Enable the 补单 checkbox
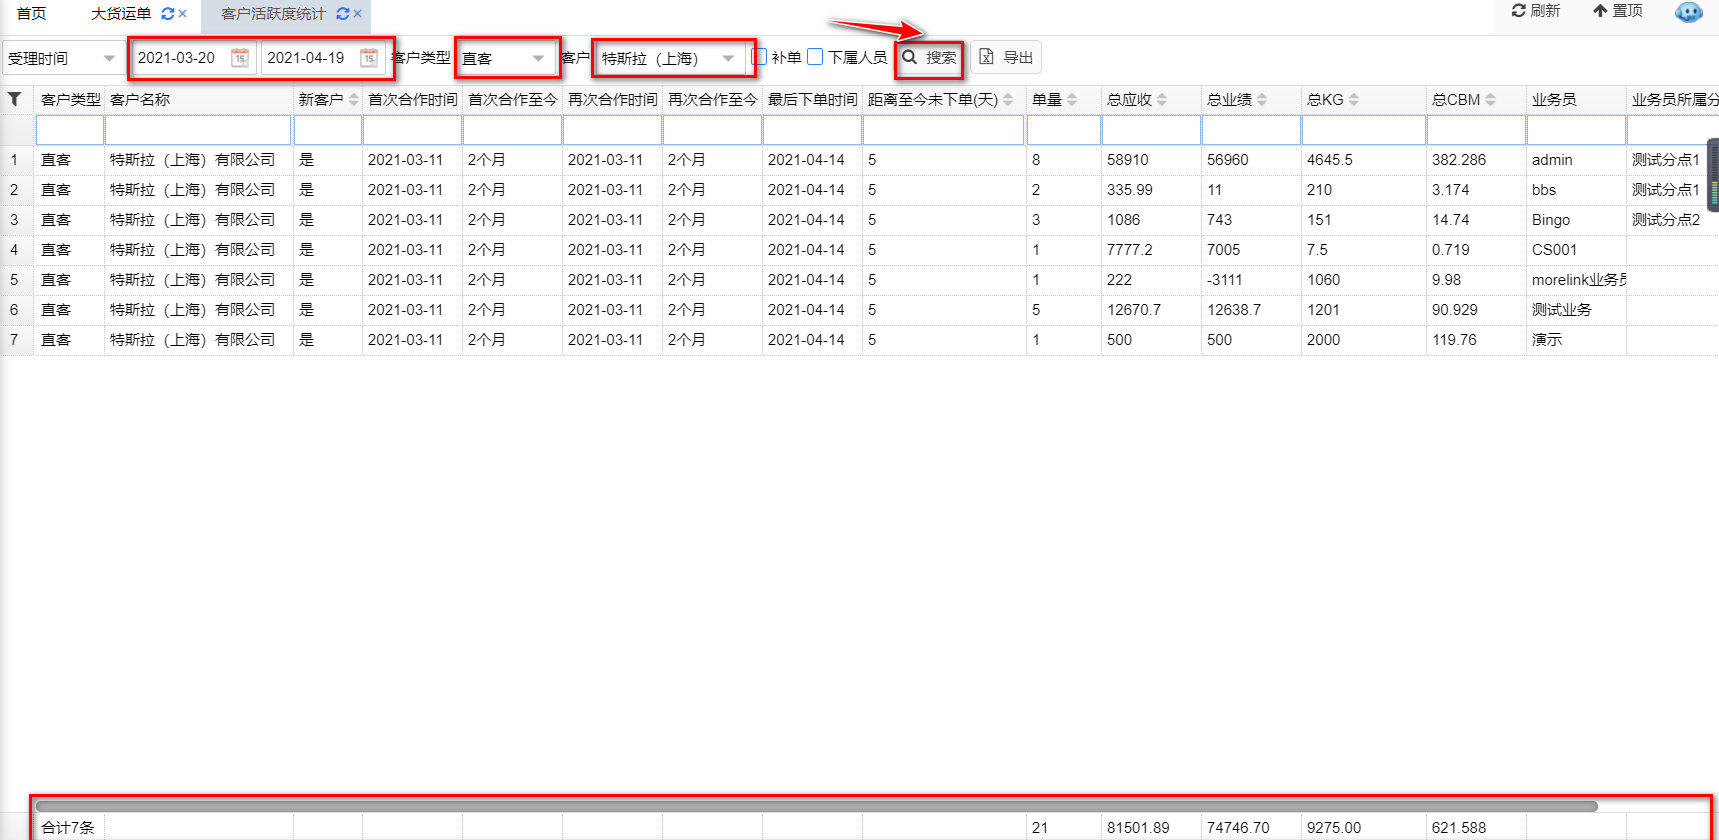Screen dimensions: 1719x840 pos(760,57)
